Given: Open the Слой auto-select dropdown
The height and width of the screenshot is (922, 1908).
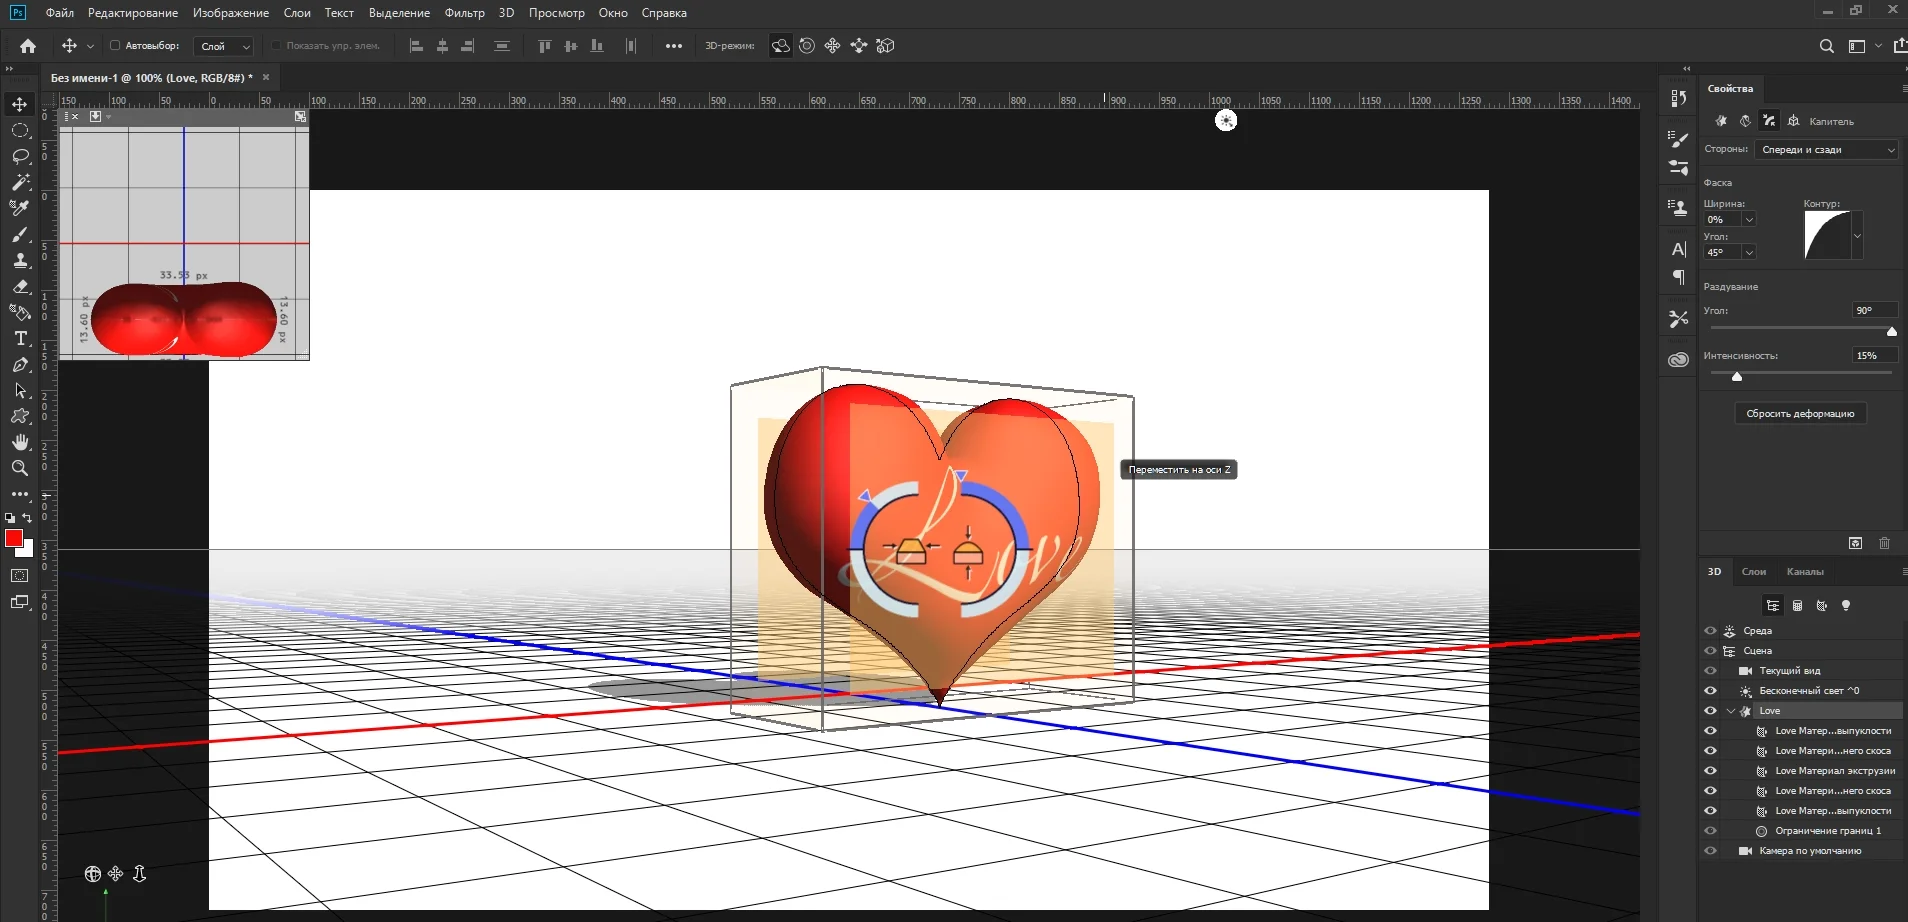Looking at the screenshot, I should coord(225,46).
